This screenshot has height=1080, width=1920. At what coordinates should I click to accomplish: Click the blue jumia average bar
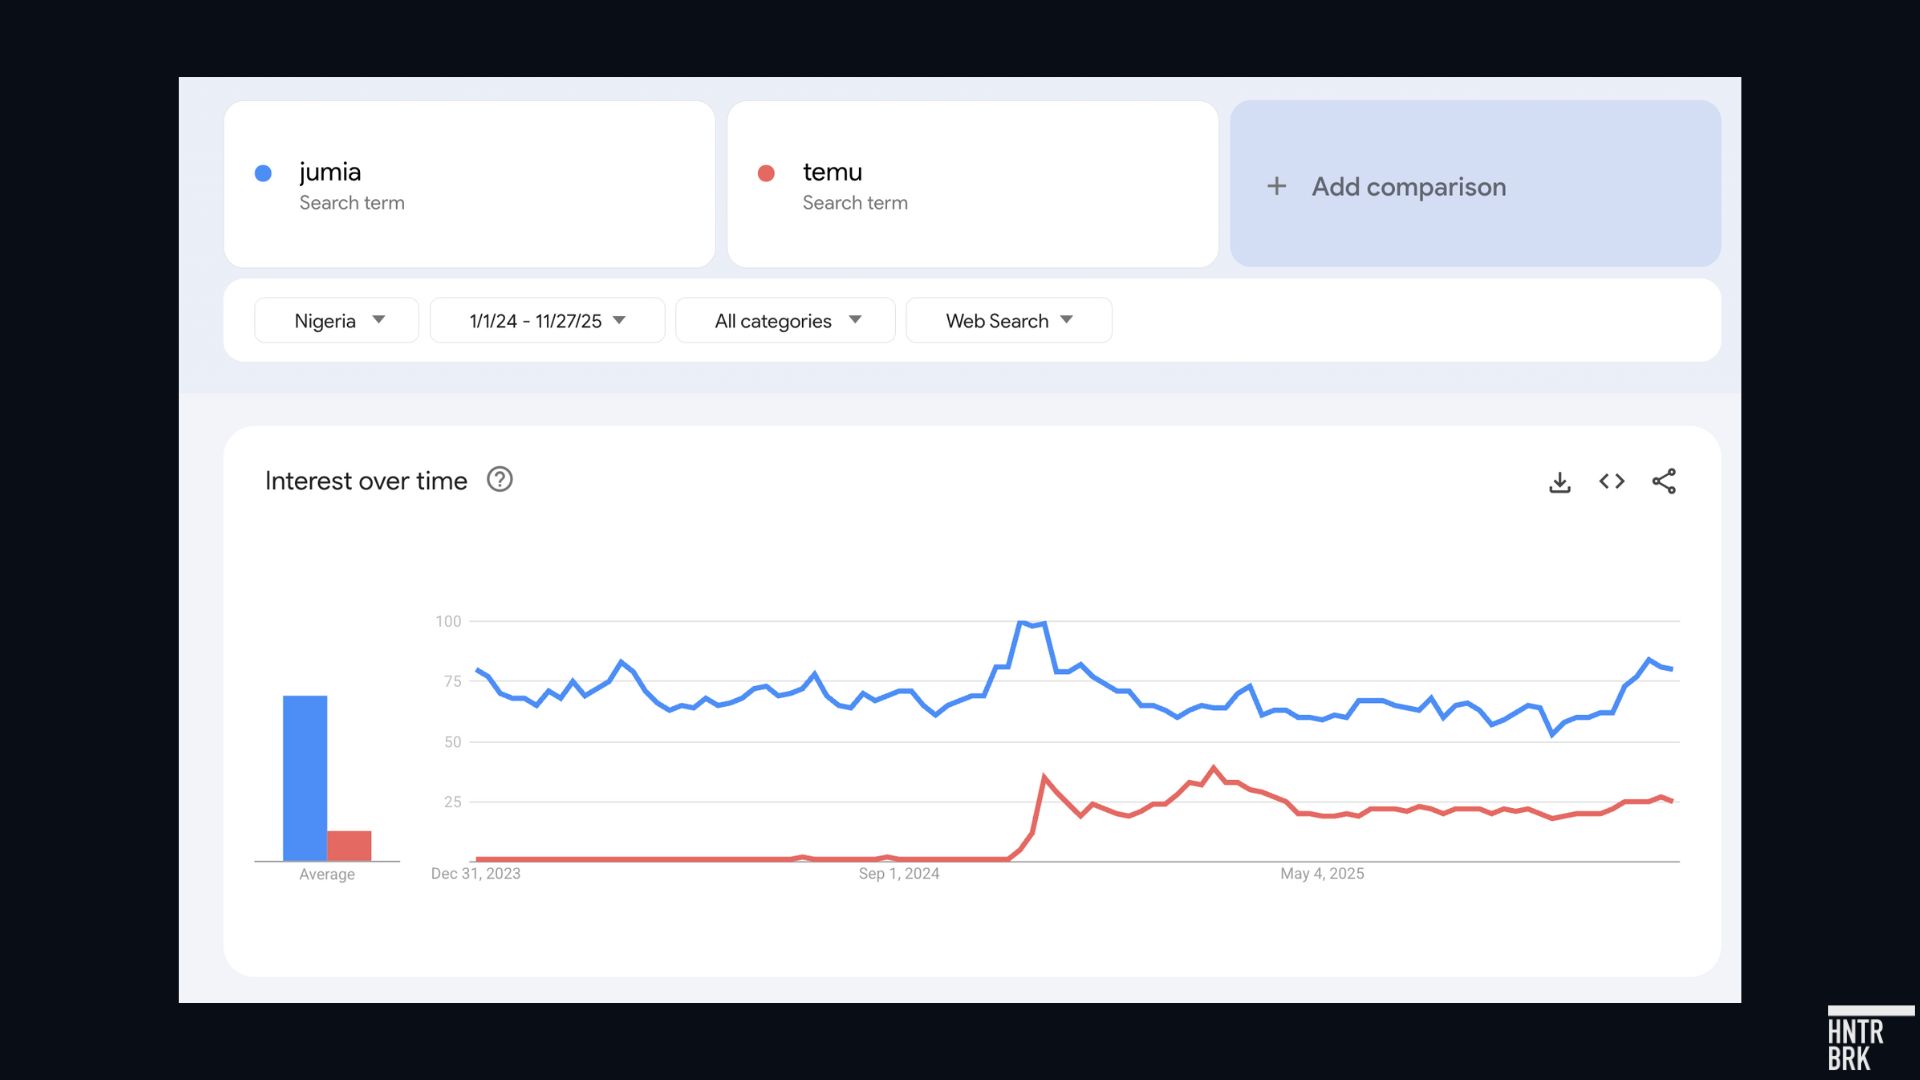click(x=305, y=777)
